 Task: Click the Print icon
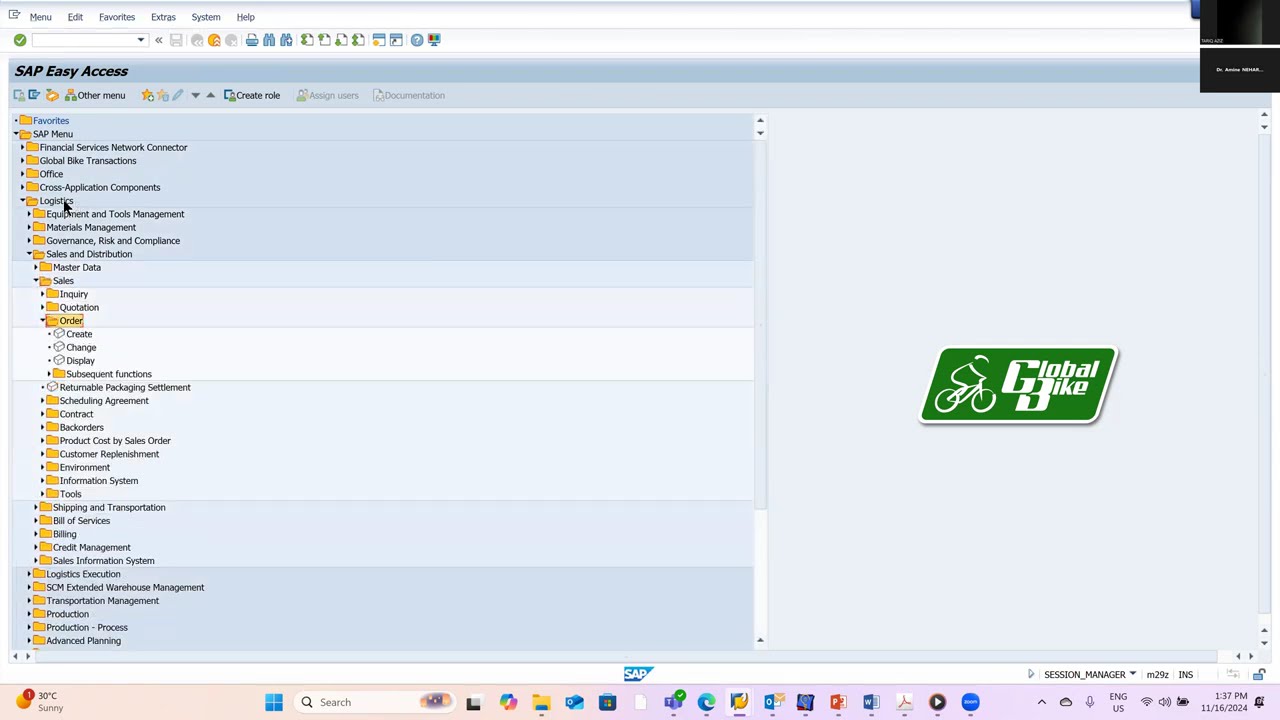pos(252,40)
